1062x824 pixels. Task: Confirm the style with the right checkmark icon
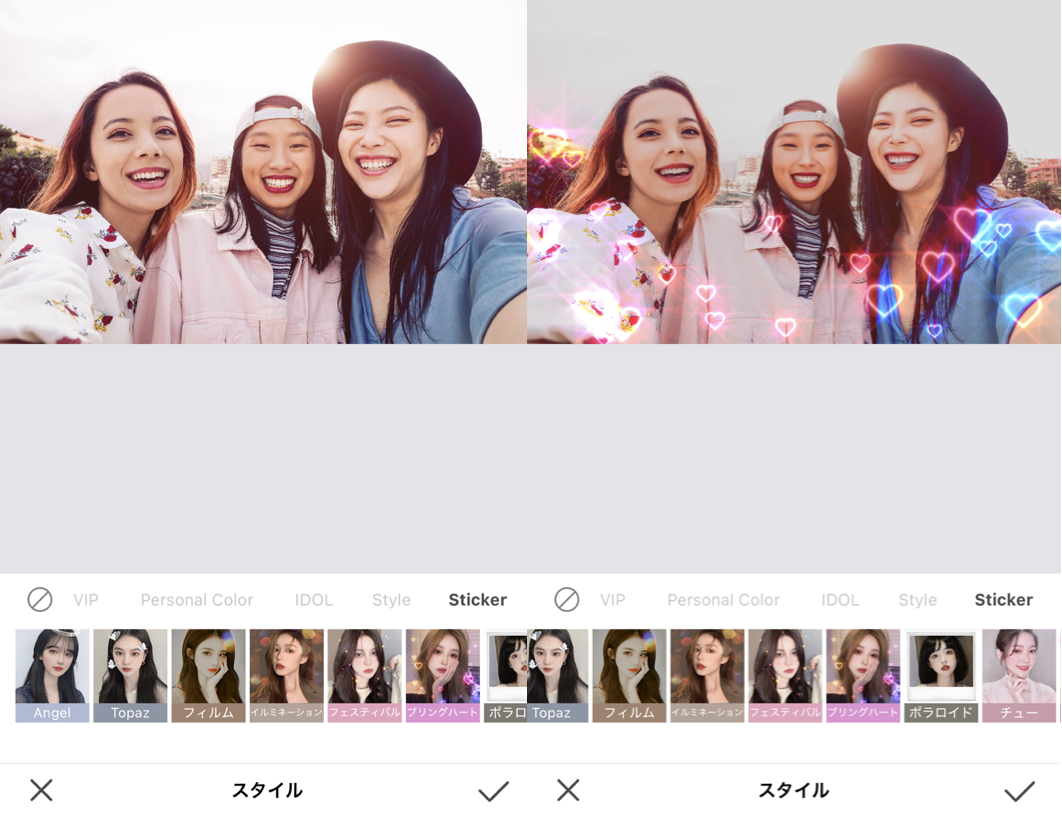[x=1021, y=790]
